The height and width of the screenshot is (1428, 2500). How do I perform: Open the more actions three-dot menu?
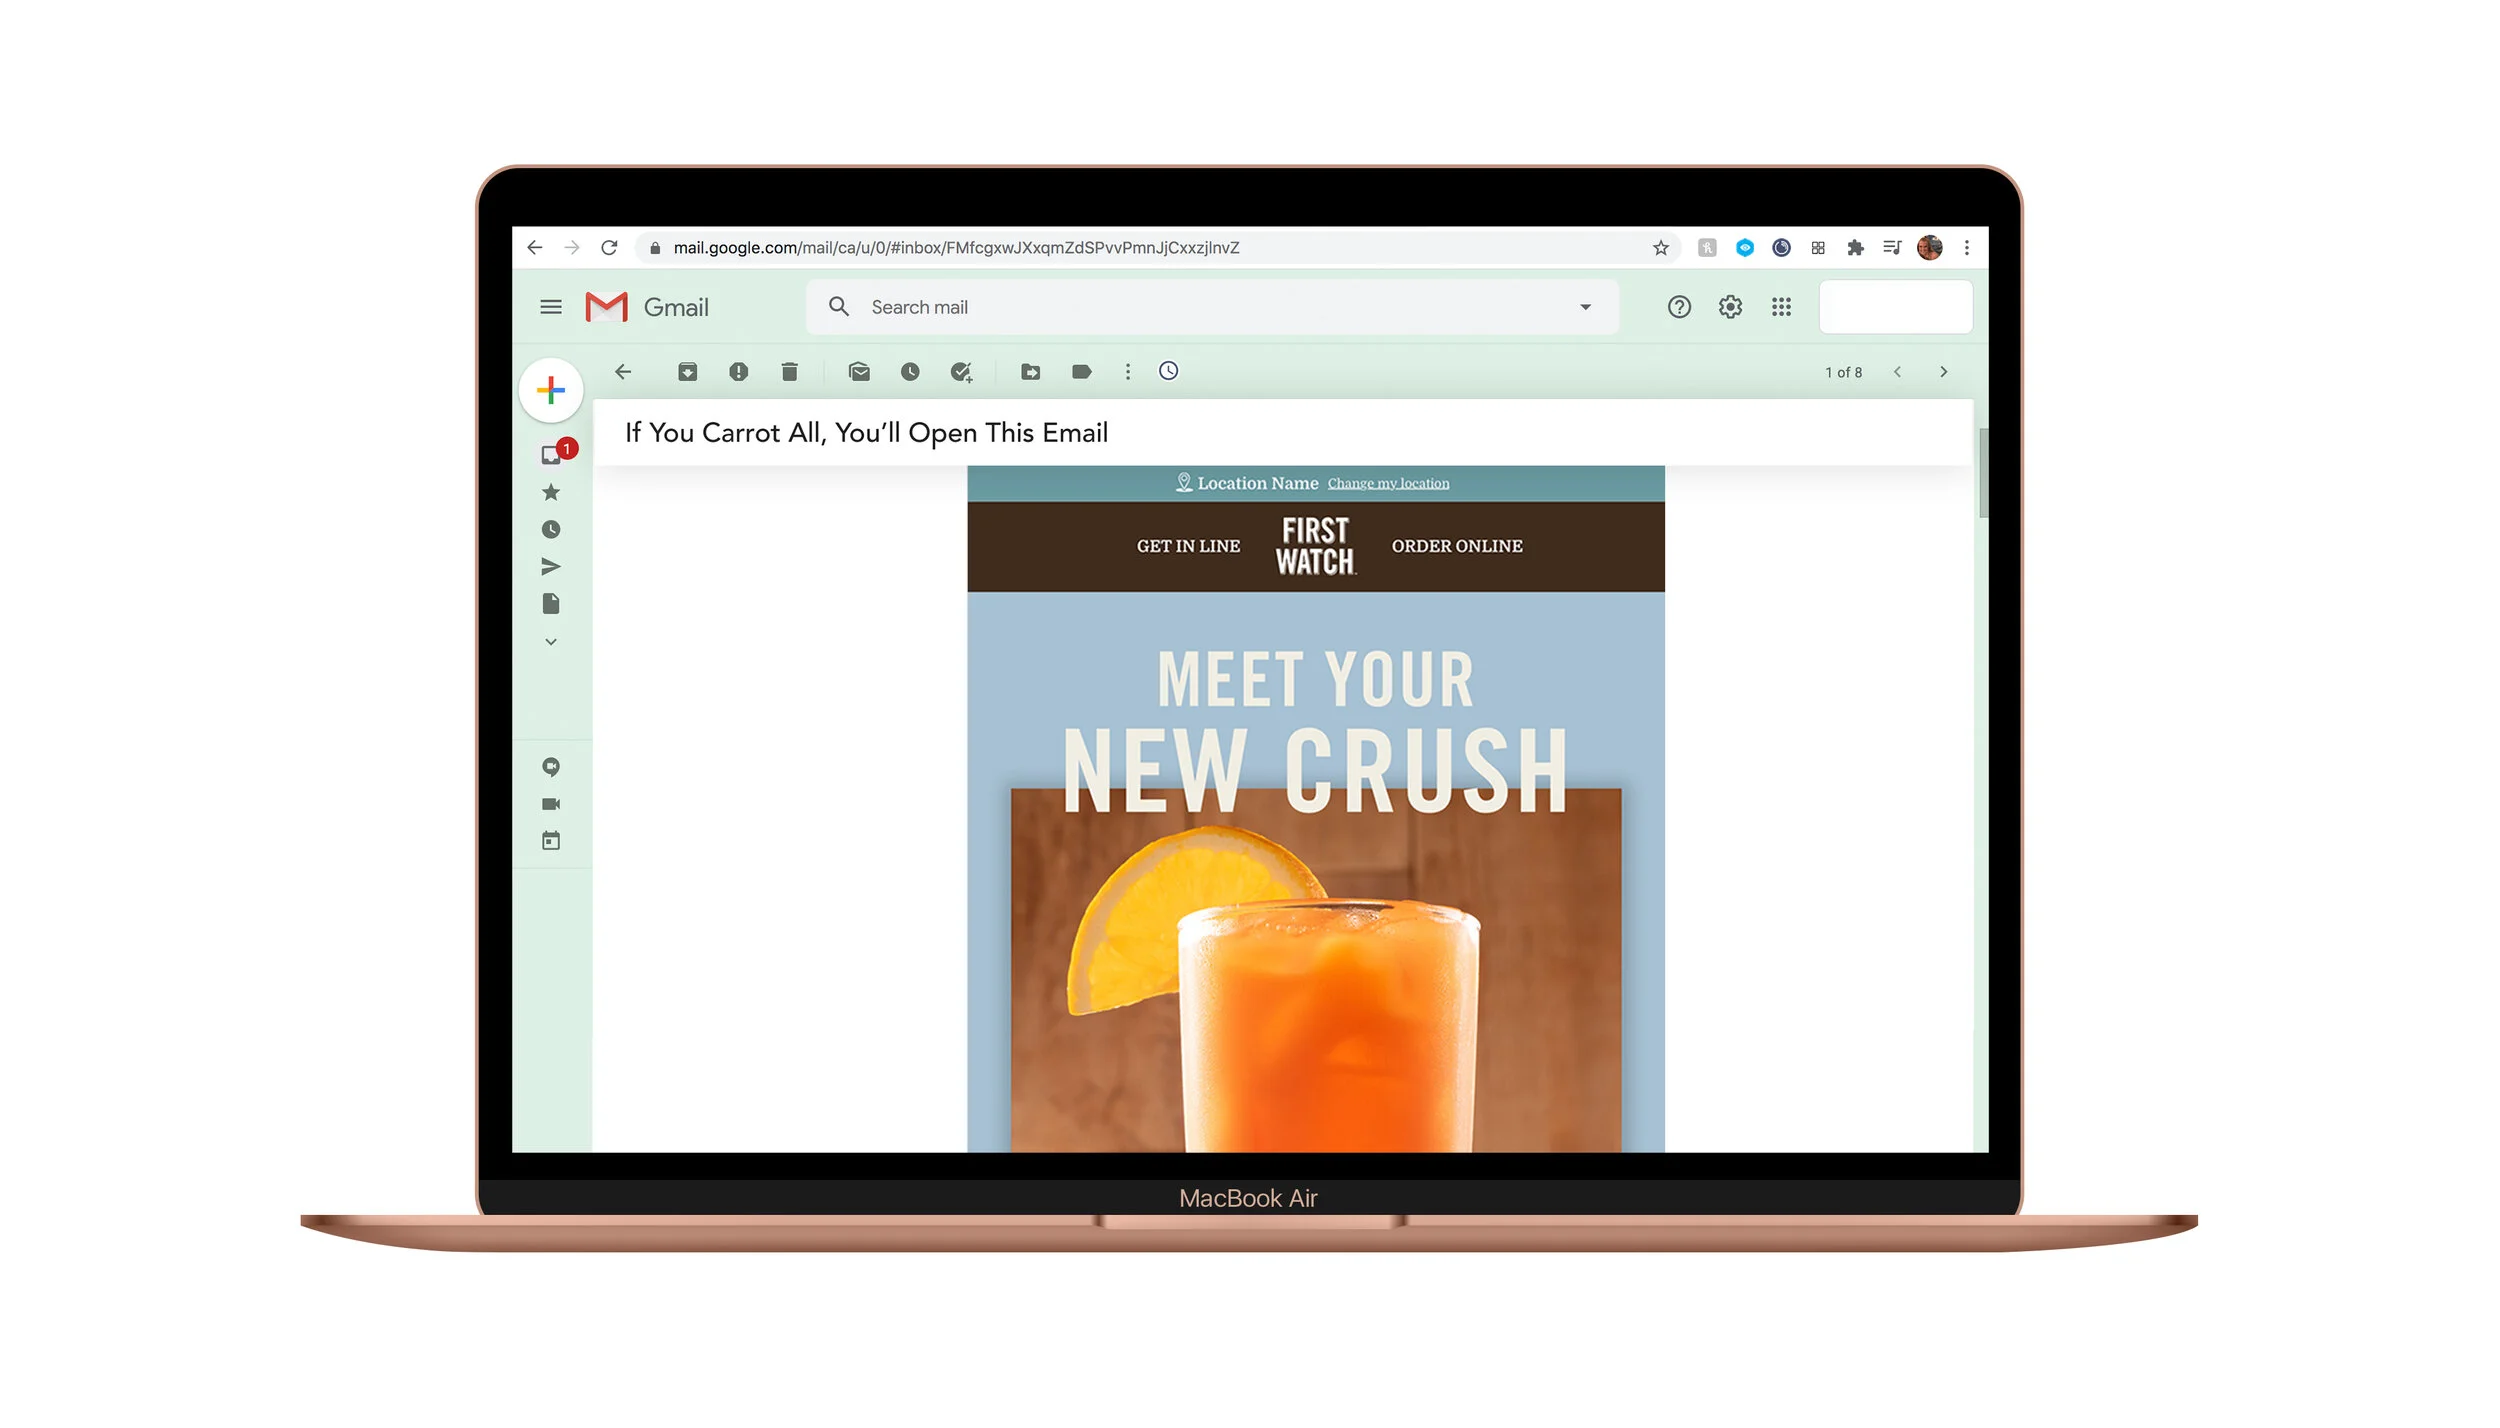[1128, 371]
